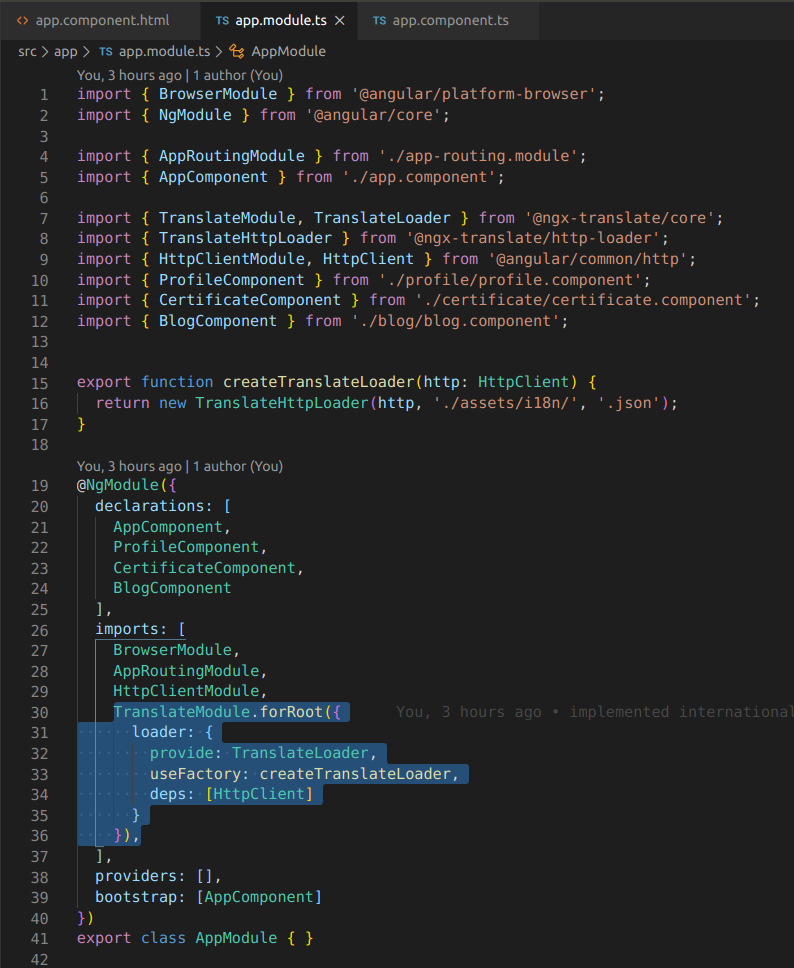Click the @NgModule decorator on line 19
794x968 pixels.
117,485
